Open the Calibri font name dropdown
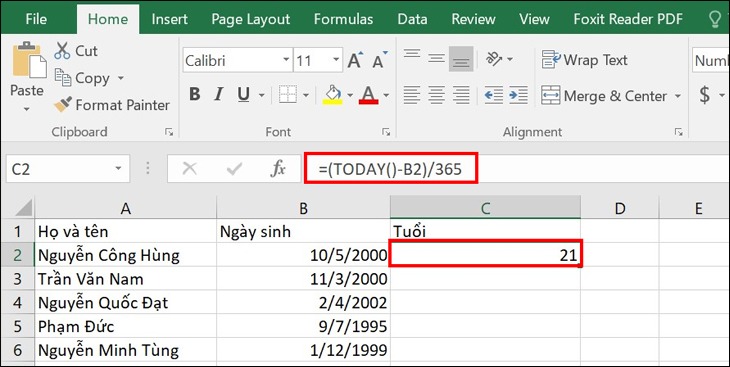730x367 pixels. pyautogui.click(x=286, y=61)
